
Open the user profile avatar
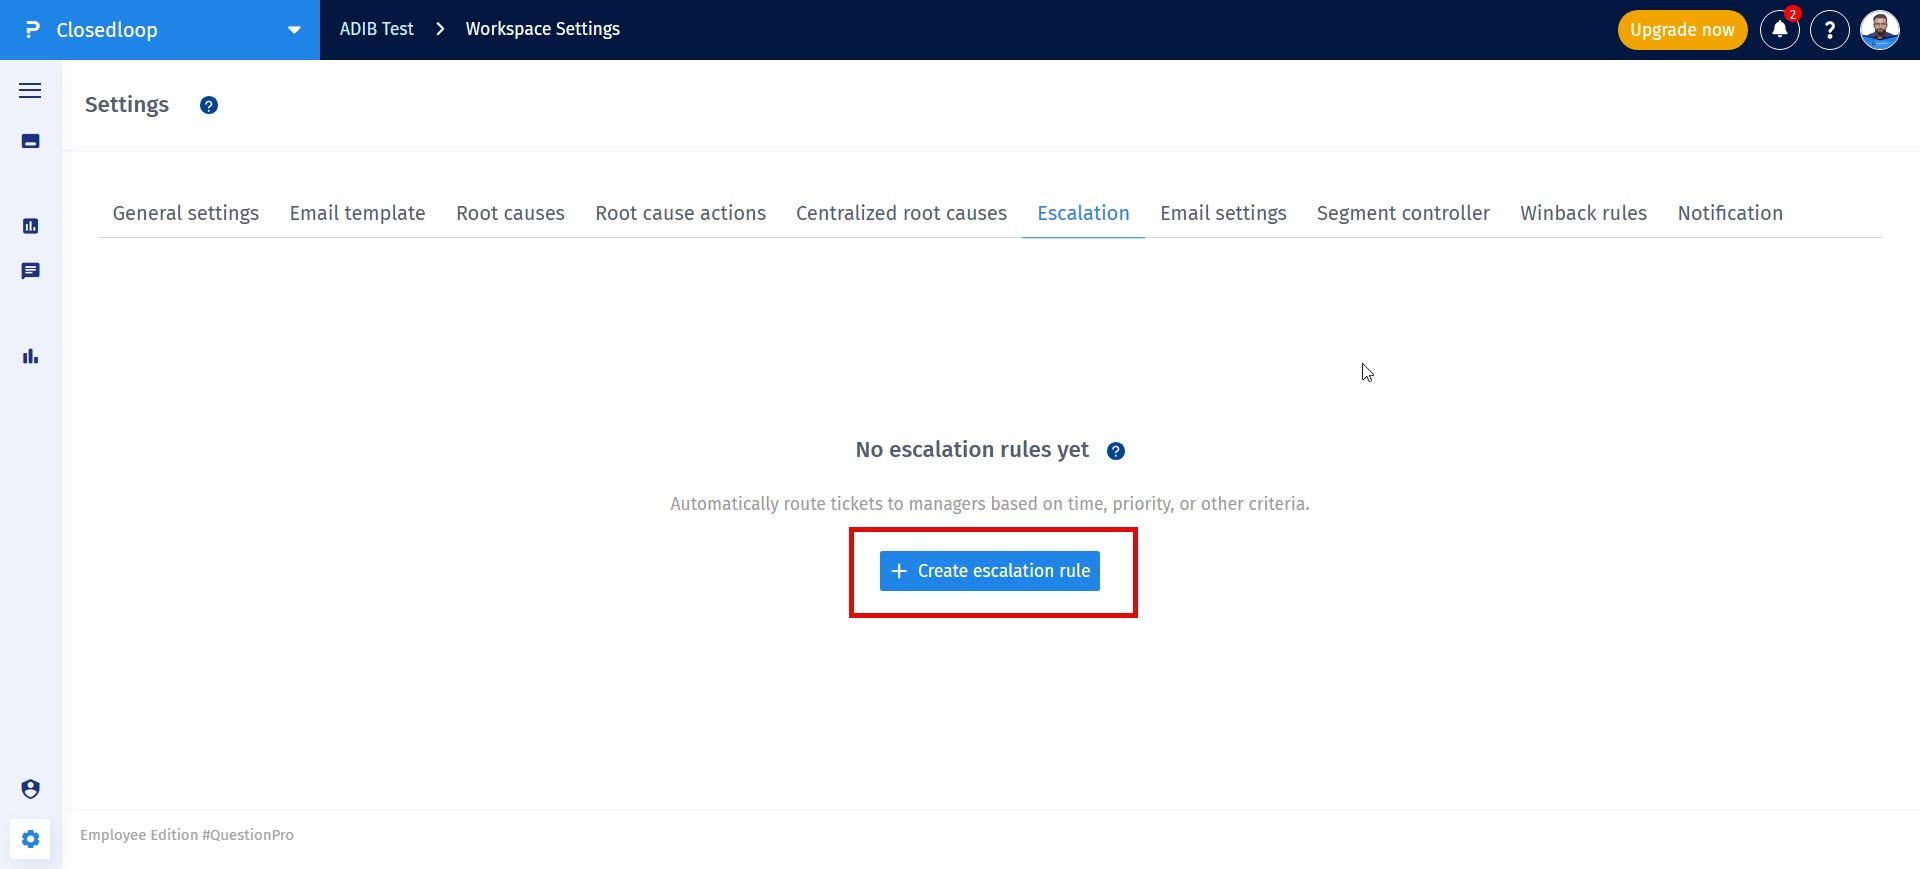(1880, 30)
